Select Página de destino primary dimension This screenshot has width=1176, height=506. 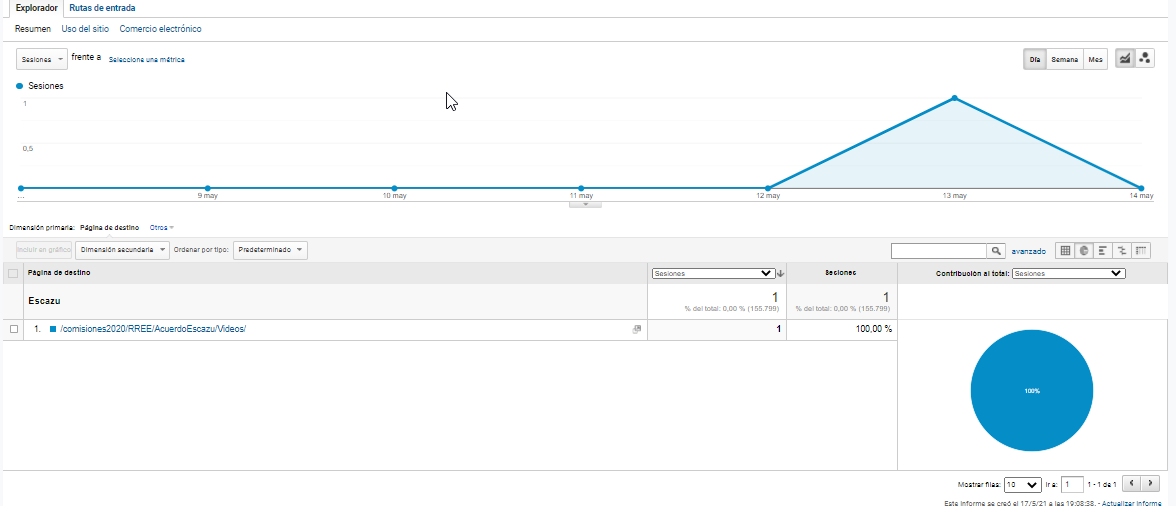tap(109, 227)
